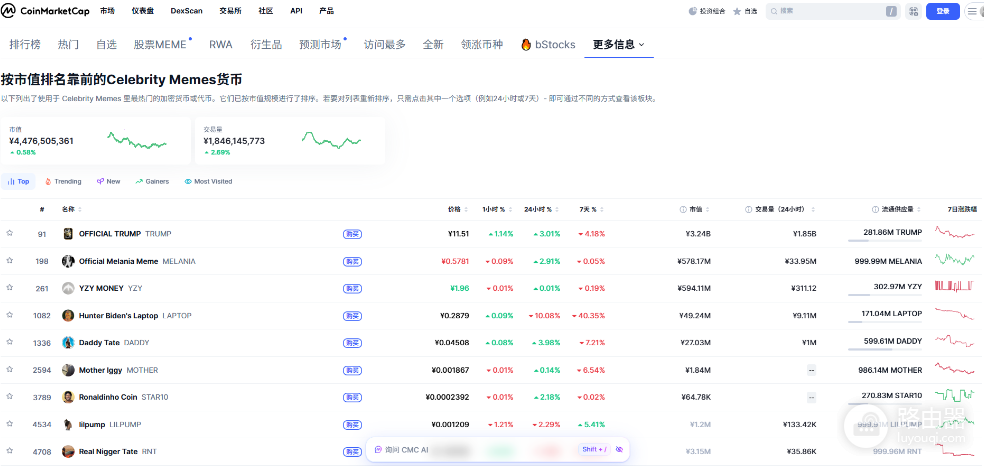The image size is (984, 466).
Task: Click the Hunter Biden's Laptop coin logo
Action: 68,315
